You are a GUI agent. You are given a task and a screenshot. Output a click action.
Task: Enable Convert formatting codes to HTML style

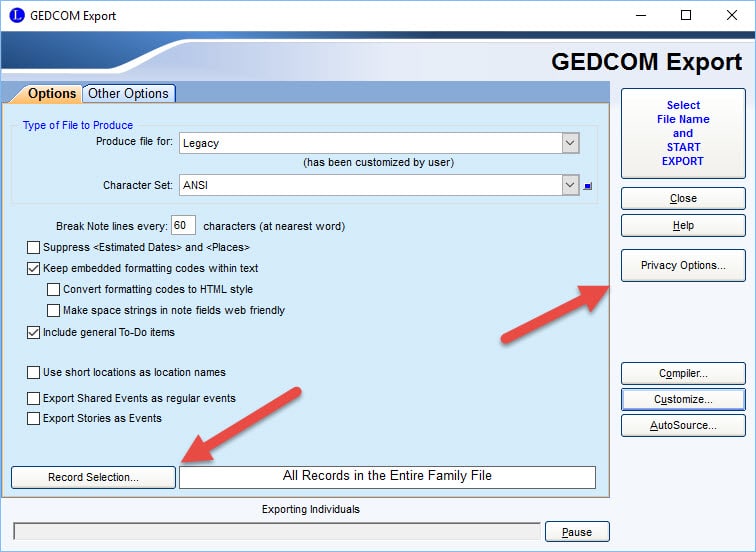pos(54,289)
